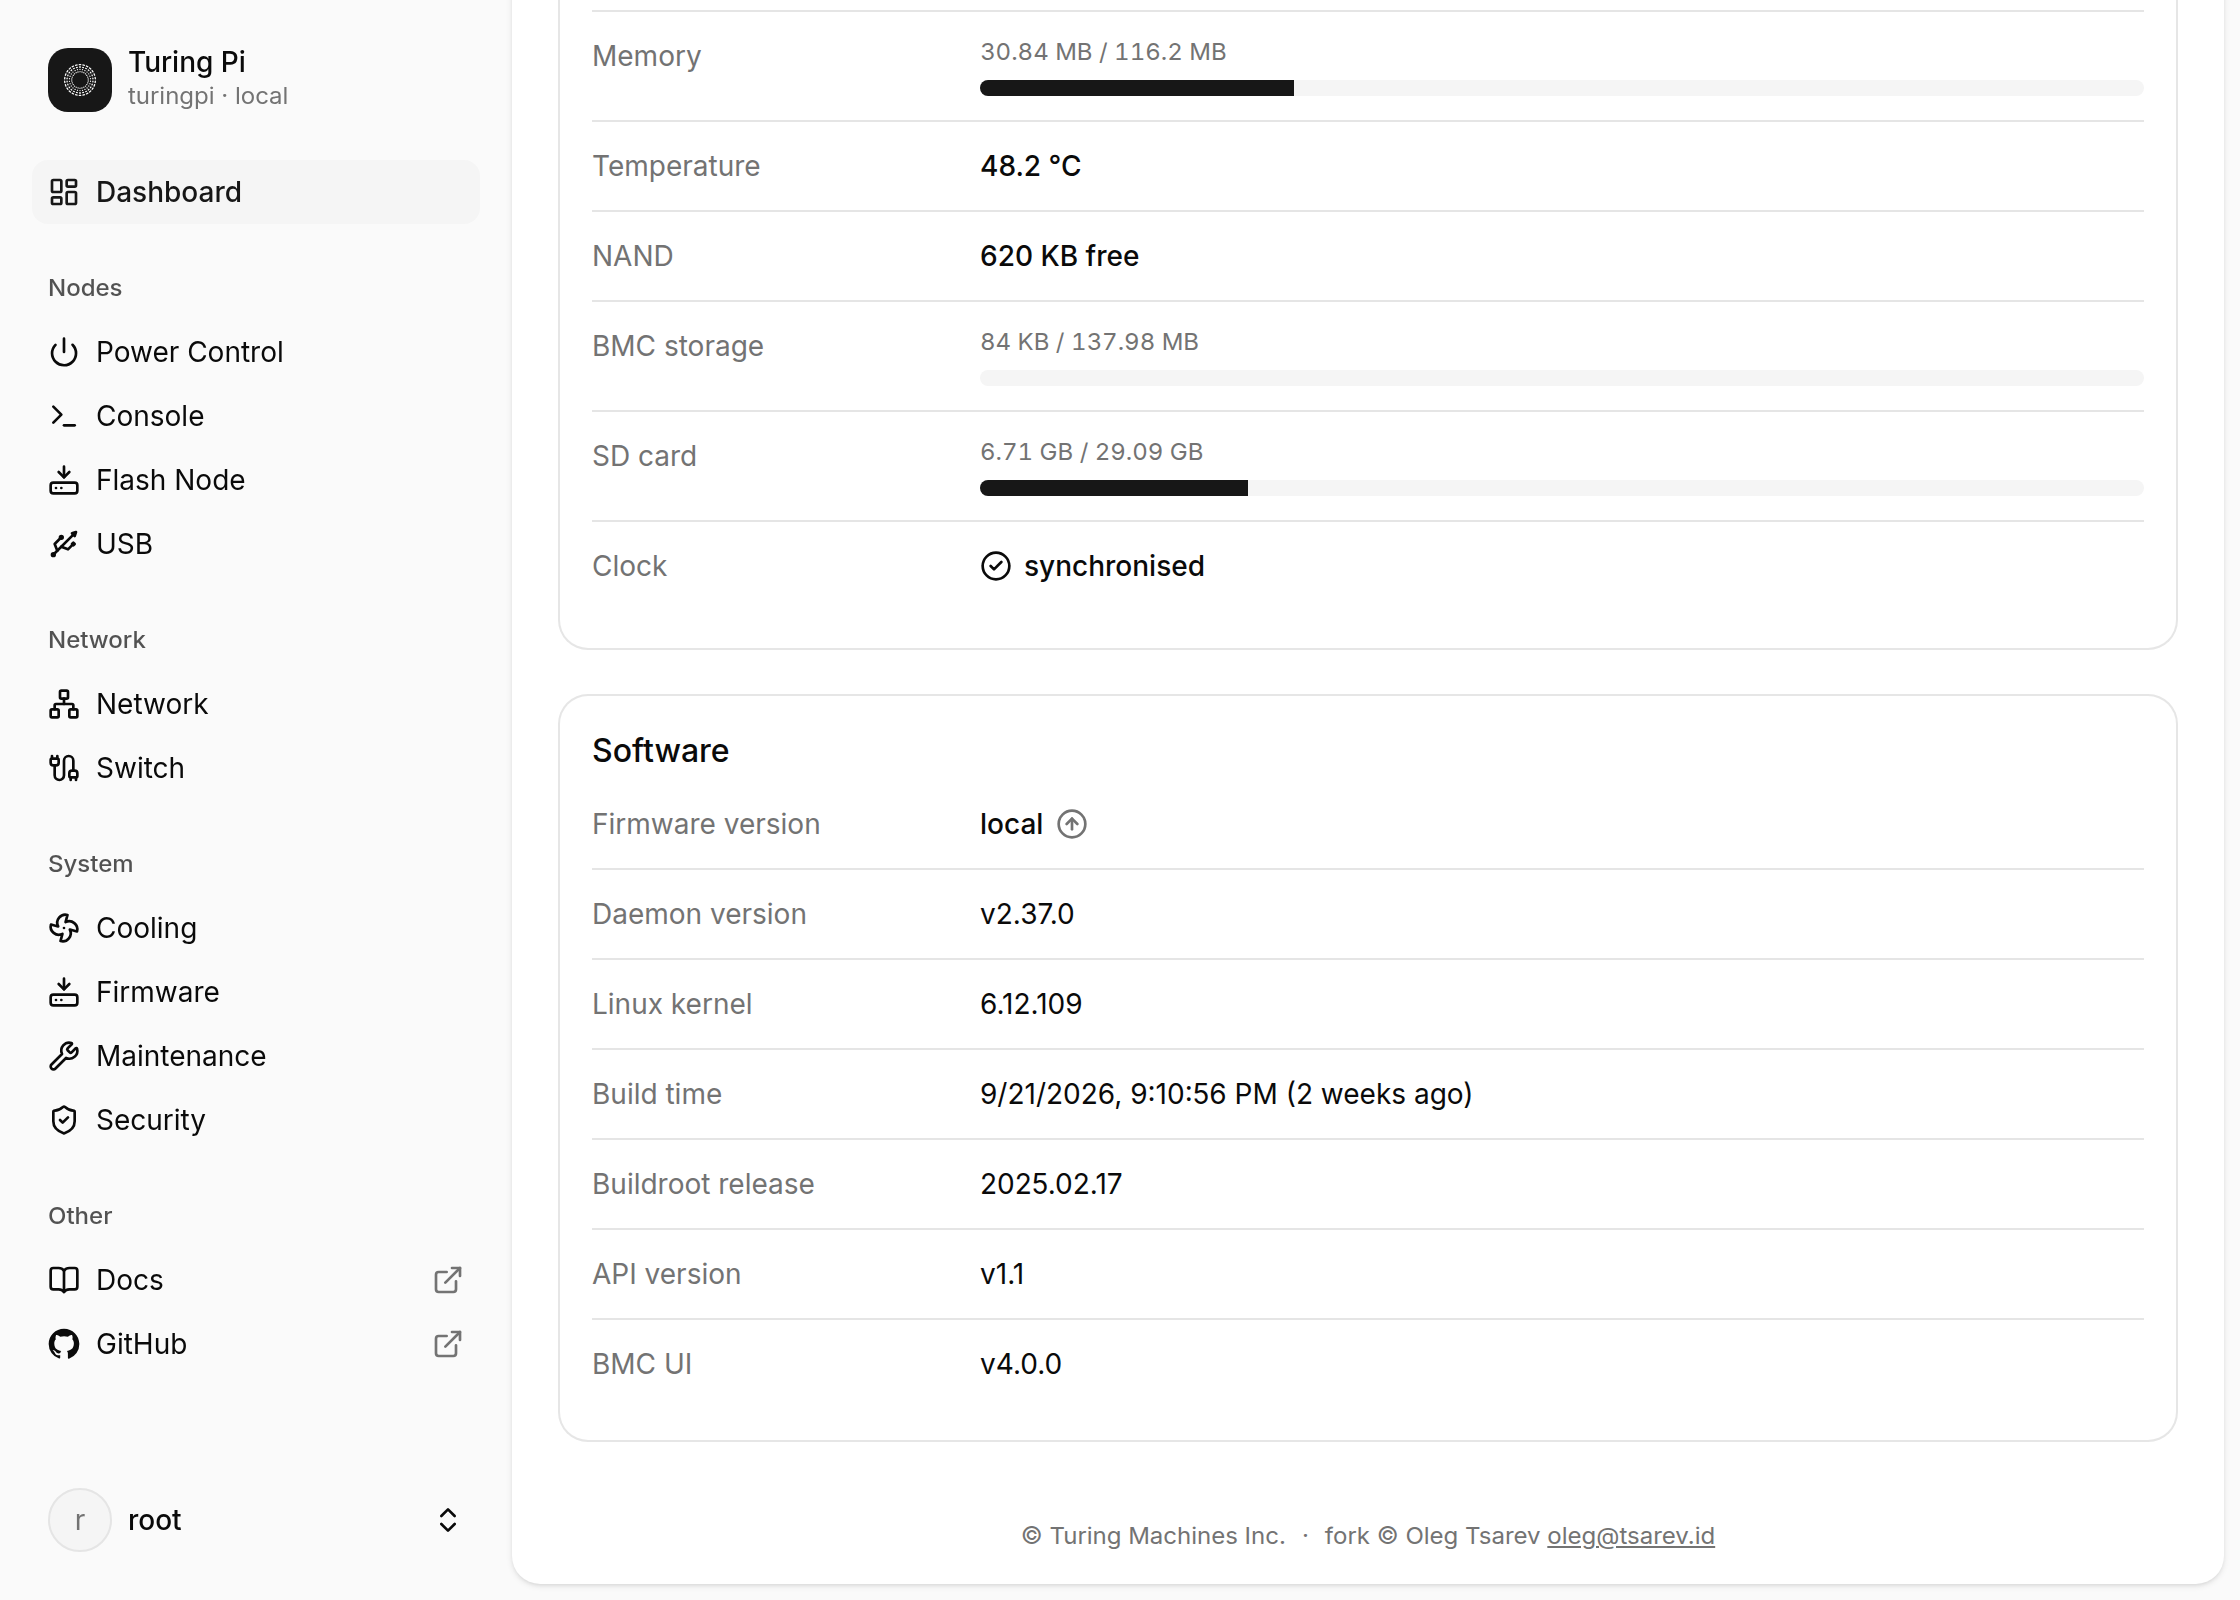This screenshot has height=1600, width=2240.
Task: Click the external link icon next to Docs
Action: click(448, 1280)
